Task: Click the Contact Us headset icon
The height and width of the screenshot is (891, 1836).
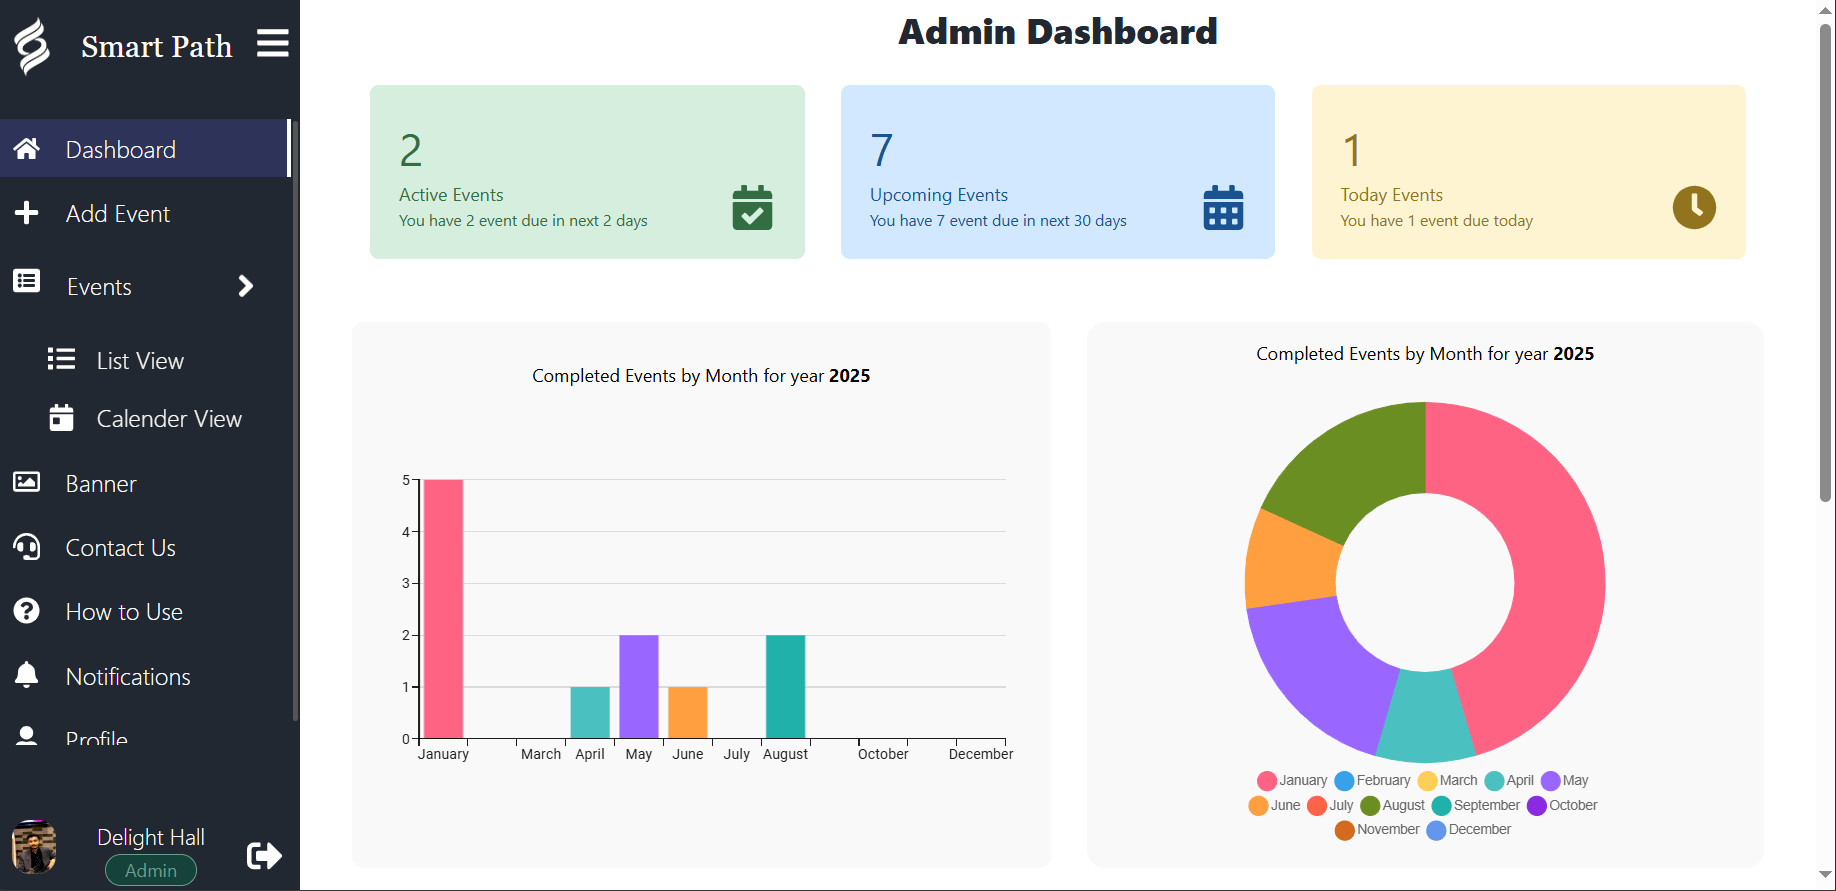Action: point(27,547)
